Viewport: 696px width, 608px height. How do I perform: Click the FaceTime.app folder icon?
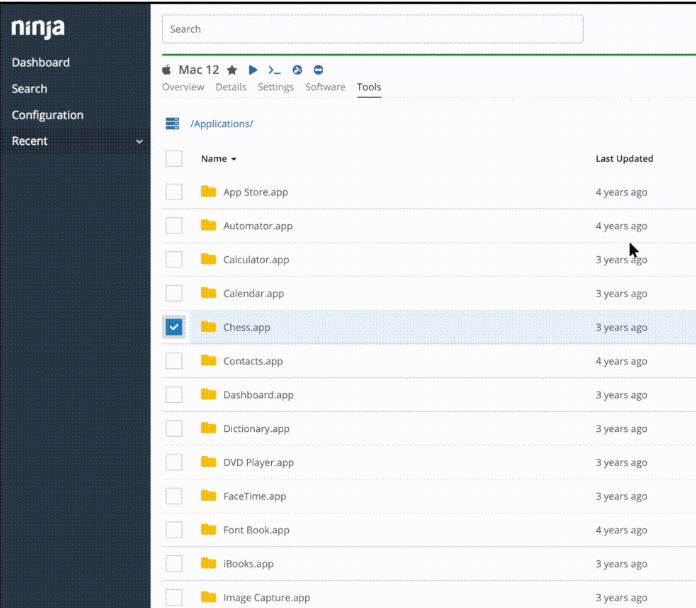(x=208, y=495)
